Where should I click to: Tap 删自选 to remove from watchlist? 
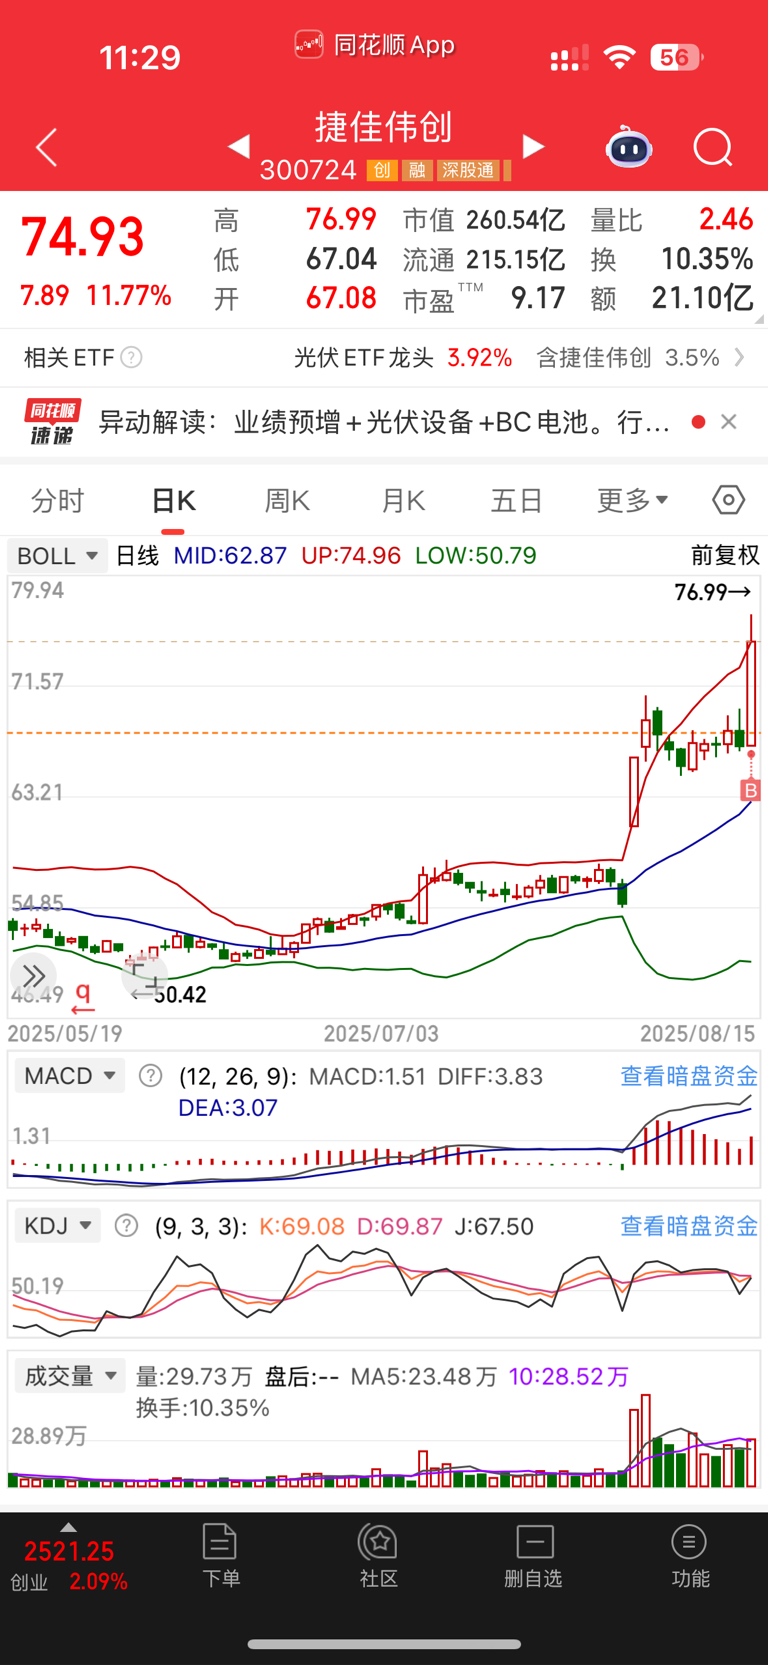coord(534,1555)
